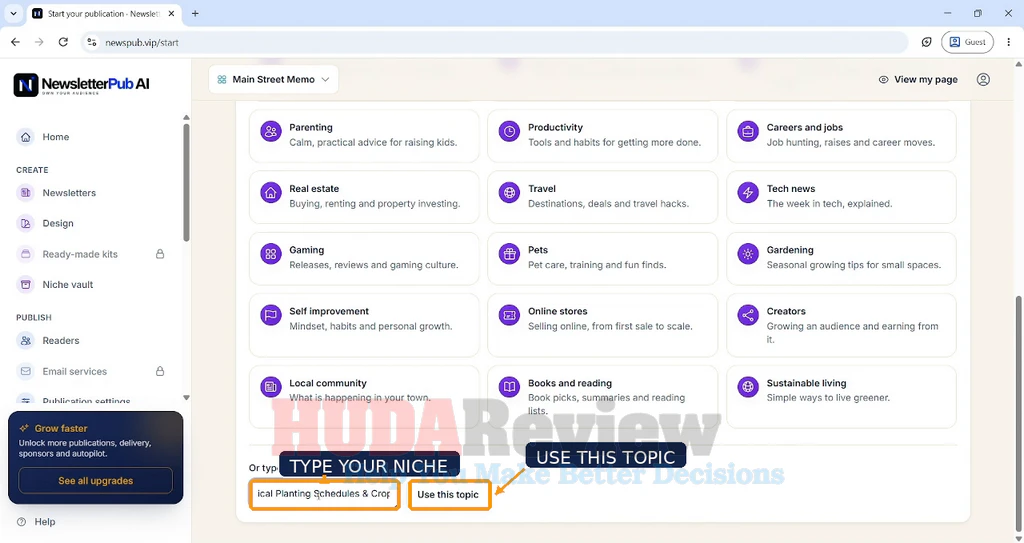Screen dimensions: 1024x543
Task: Select the Online stores icon
Action: (509, 315)
